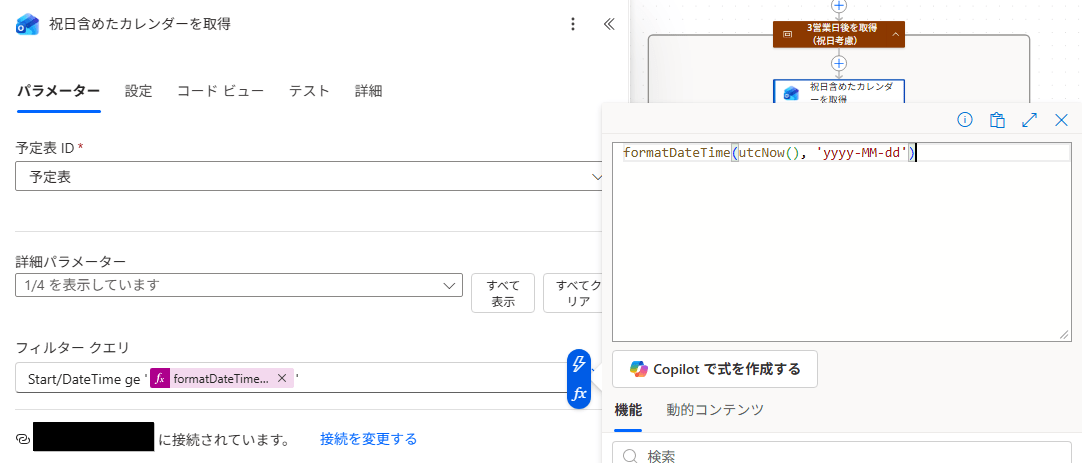The height and width of the screenshot is (463, 1082).
Task: Expand the 詳細パラメーター dropdown
Action: click(x=449, y=285)
